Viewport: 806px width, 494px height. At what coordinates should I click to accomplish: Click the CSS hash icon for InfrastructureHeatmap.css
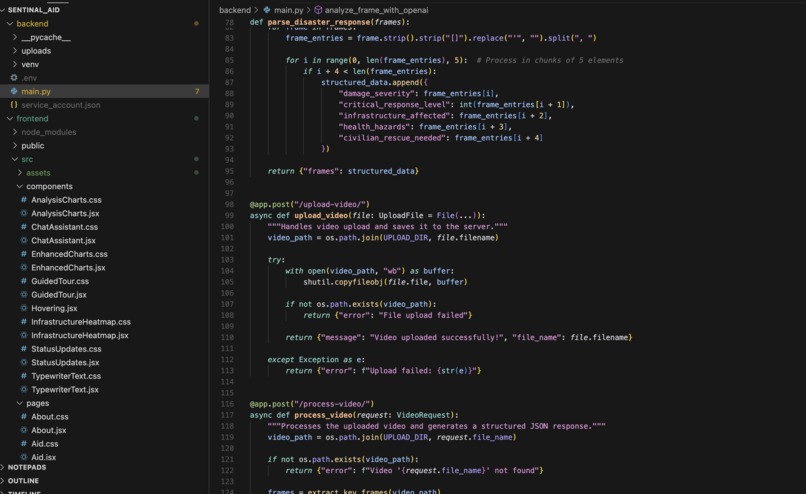(24, 322)
